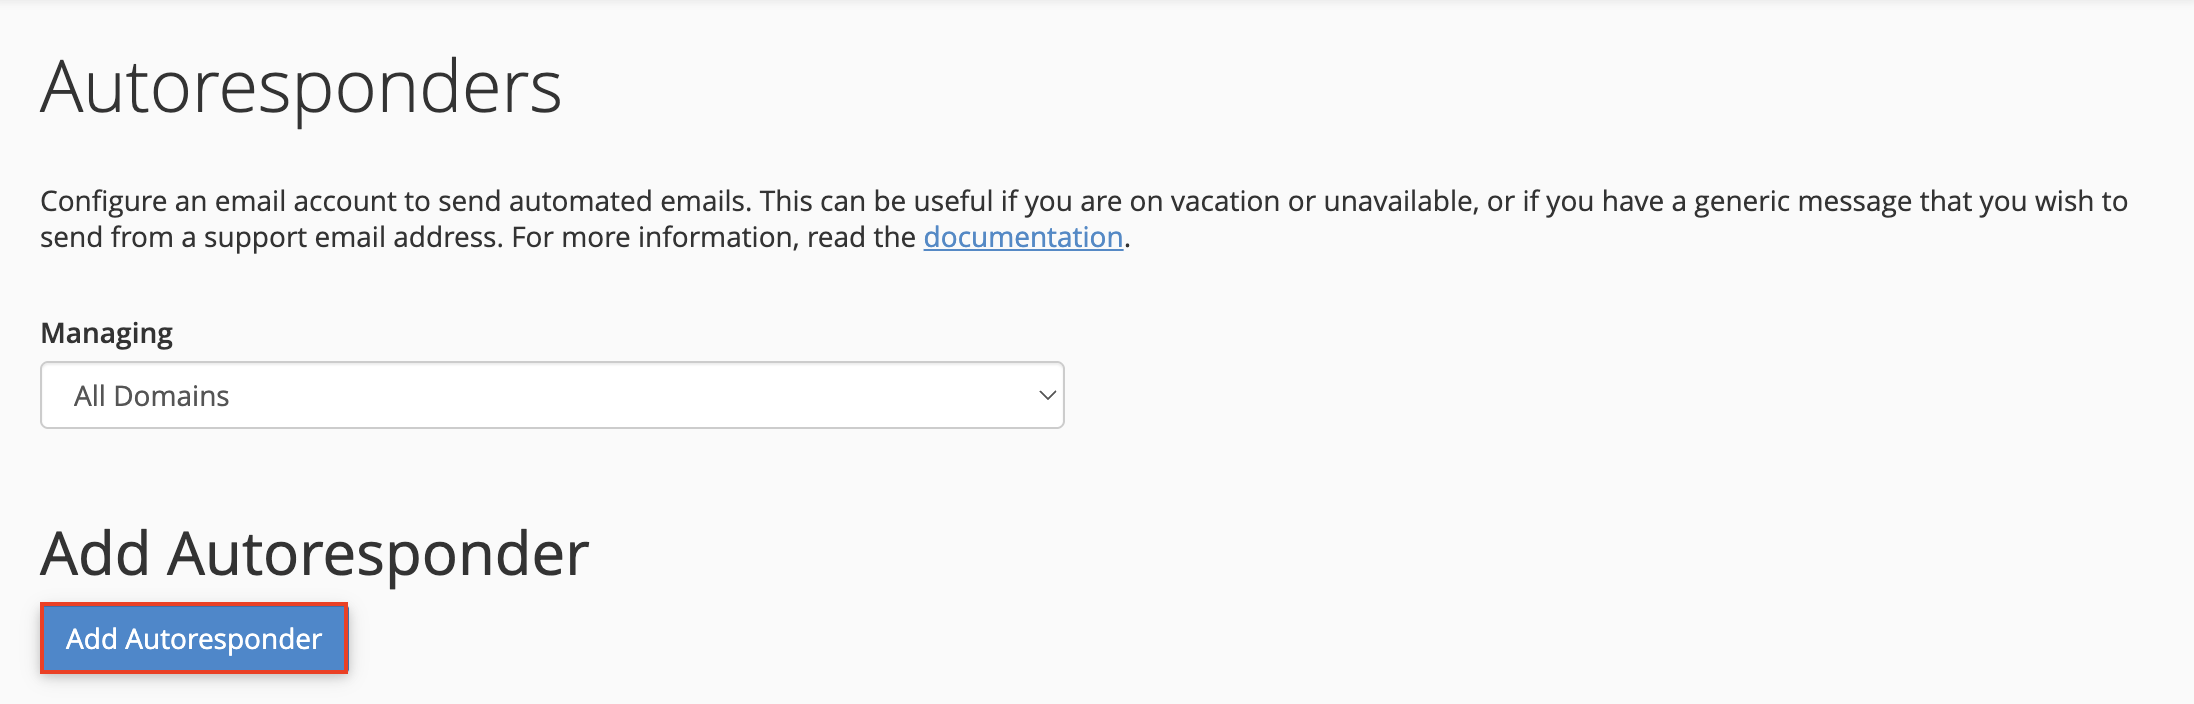The image size is (2194, 704).
Task: Open the documentation link
Action: (1023, 237)
